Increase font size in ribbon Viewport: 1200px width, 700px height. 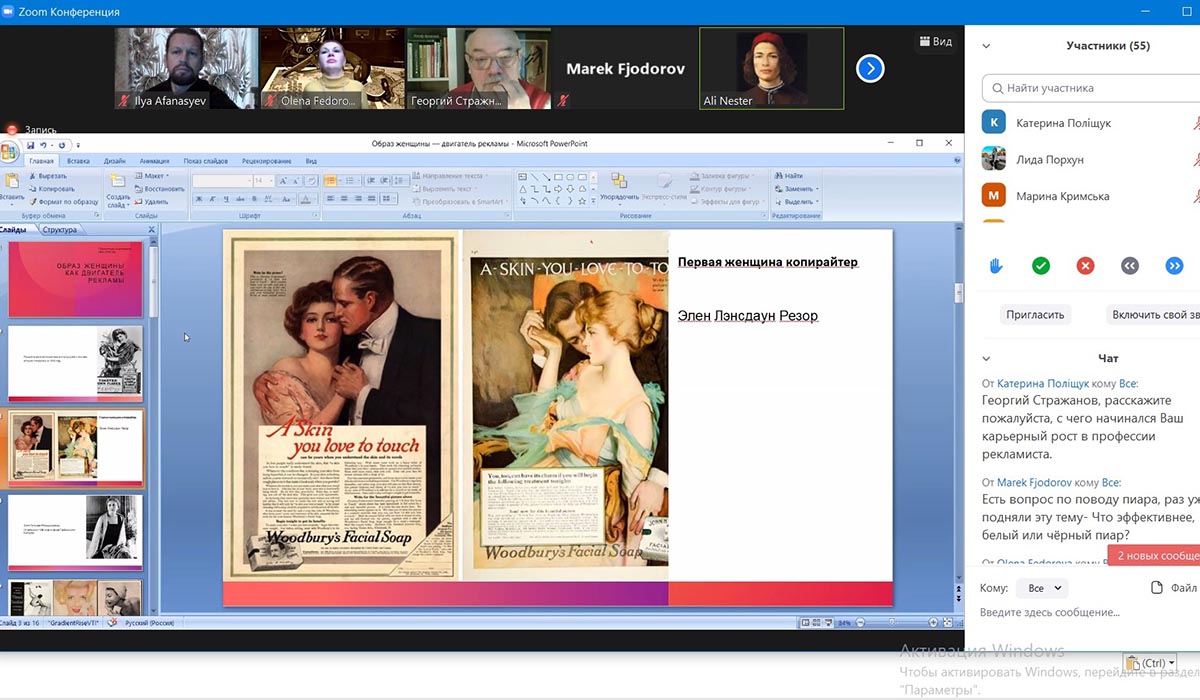[284, 181]
